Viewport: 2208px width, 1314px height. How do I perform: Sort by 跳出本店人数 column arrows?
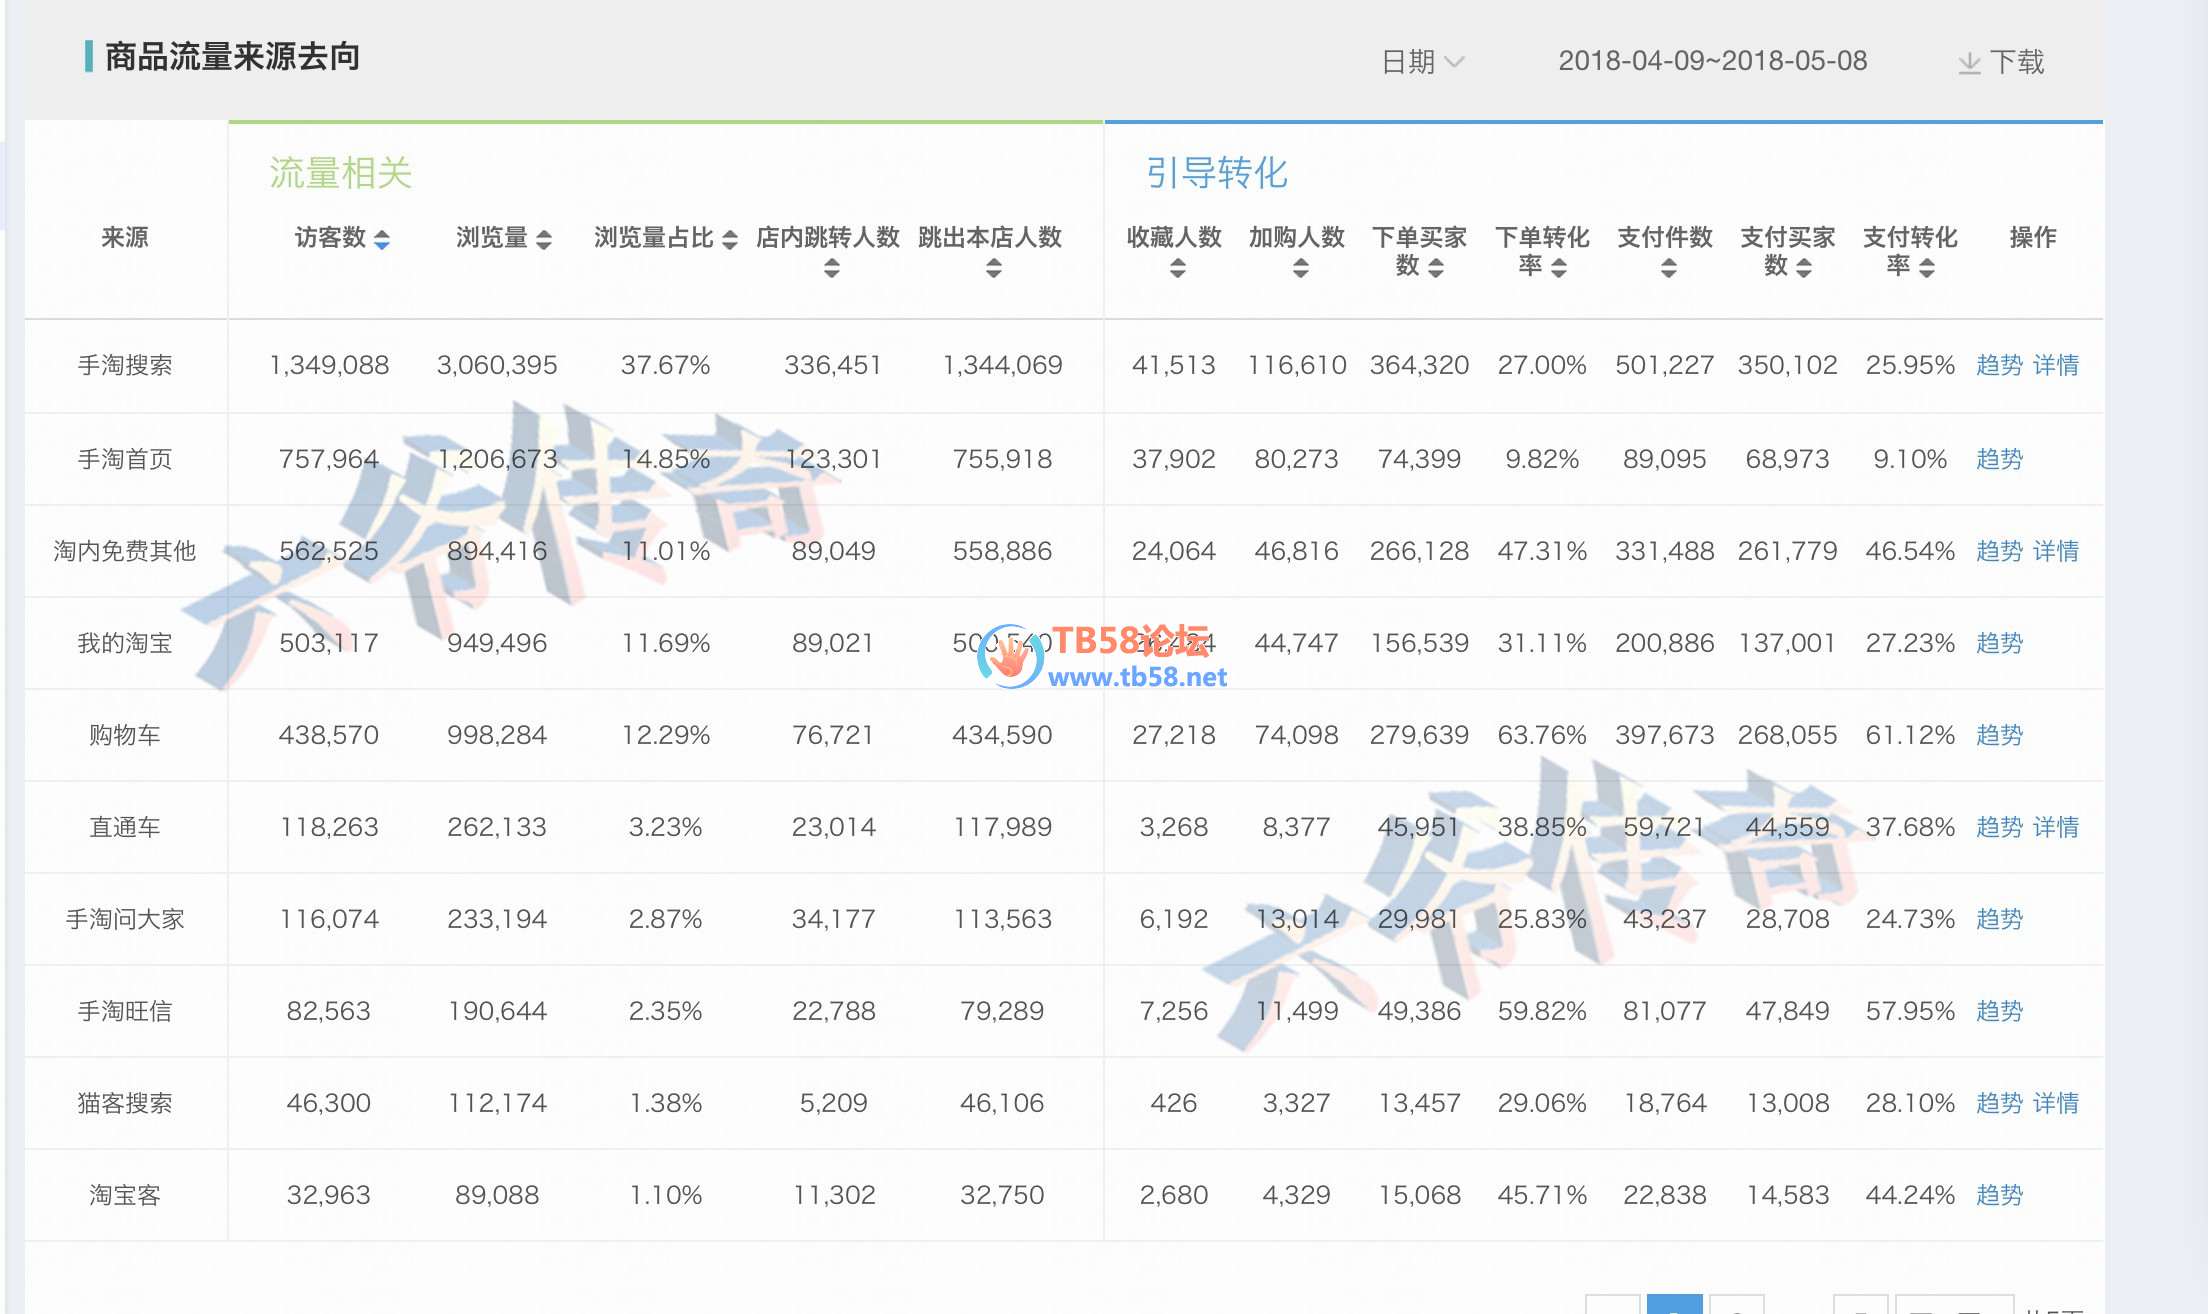[993, 268]
